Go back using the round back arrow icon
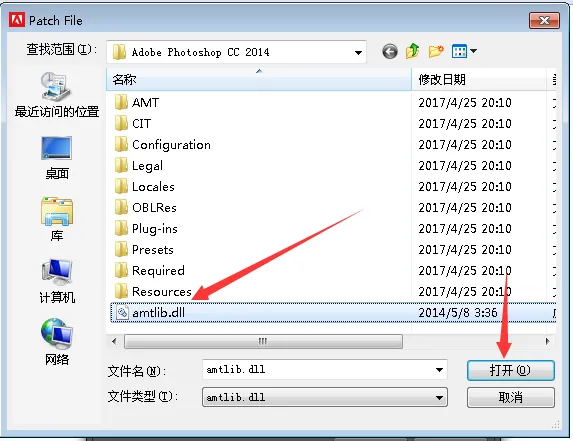The width and height of the screenshot is (573, 441). click(x=390, y=52)
